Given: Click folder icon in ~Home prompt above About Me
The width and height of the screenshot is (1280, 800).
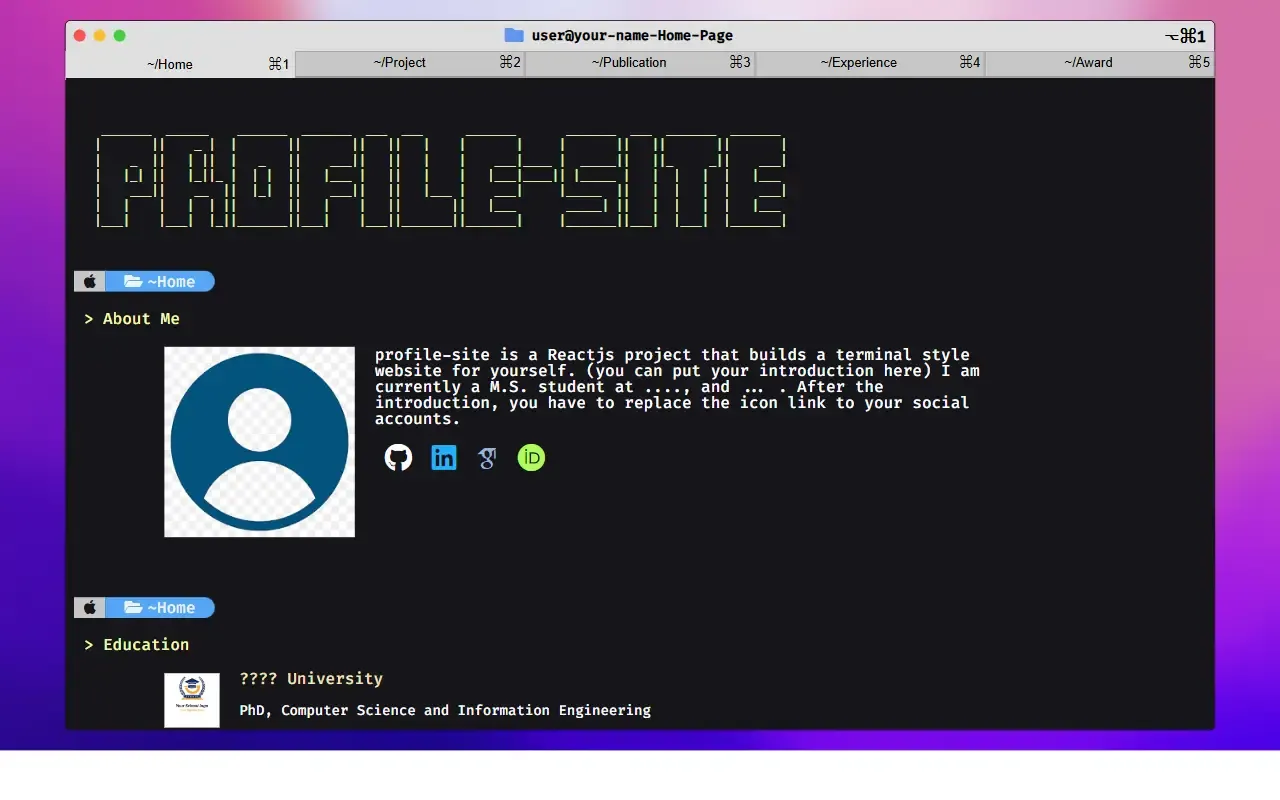Looking at the screenshot, I should click(x=132, y=282).
